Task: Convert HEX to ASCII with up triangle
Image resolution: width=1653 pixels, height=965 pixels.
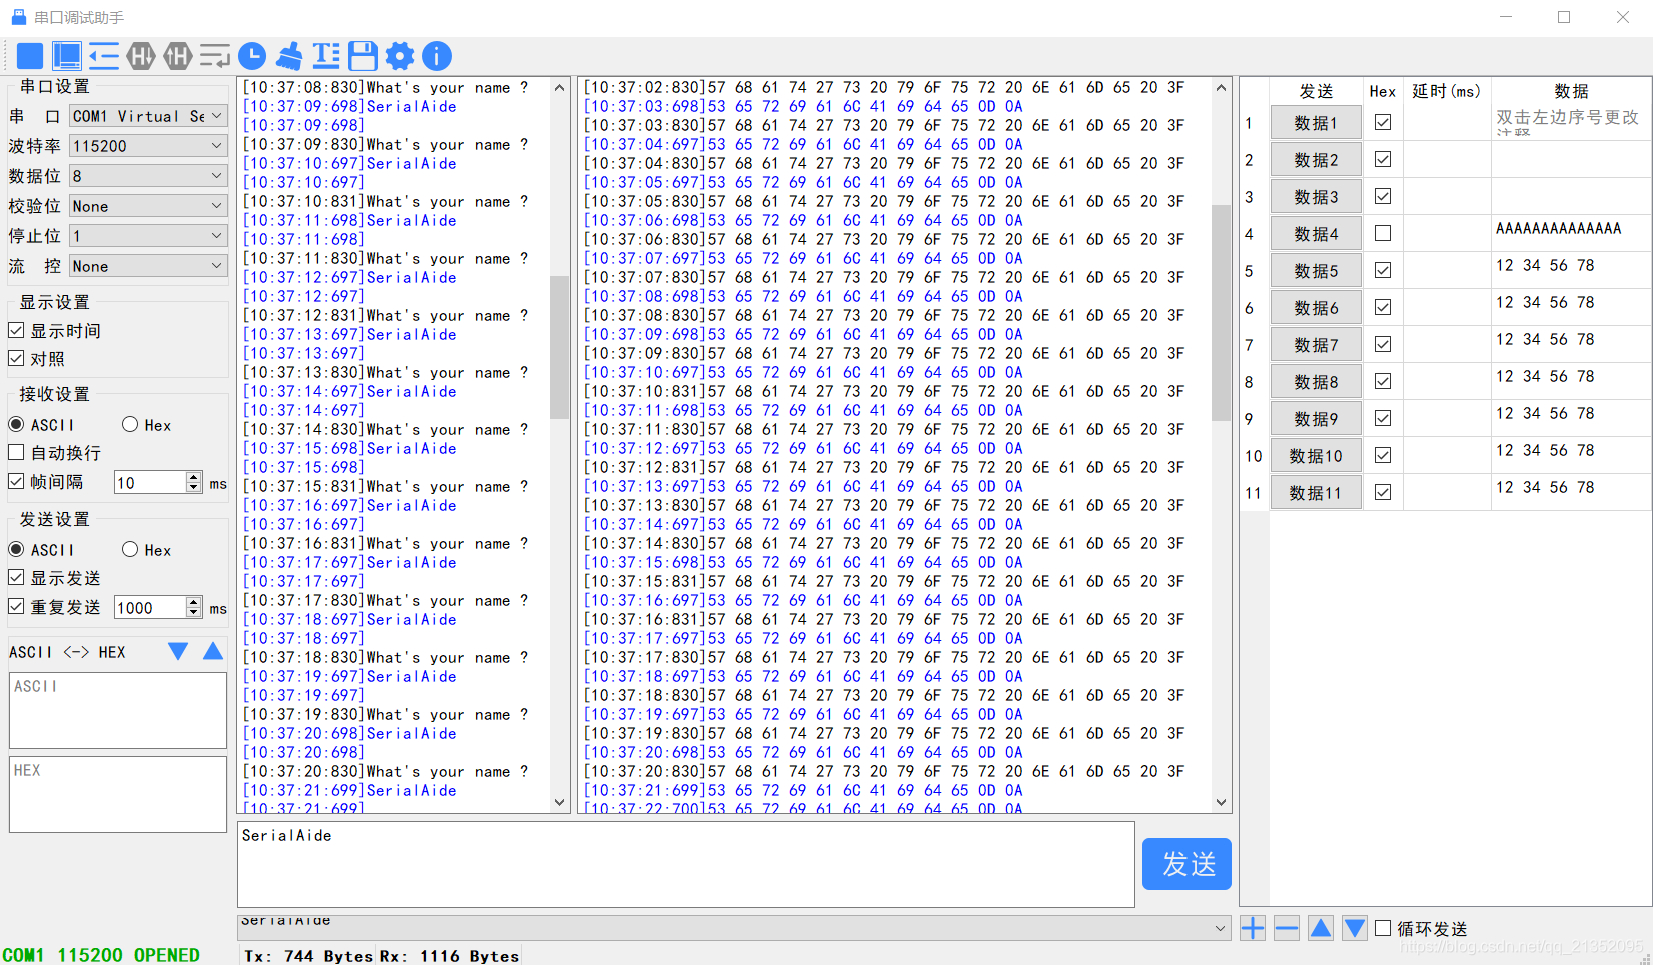Action: click(x=213, y=652)
